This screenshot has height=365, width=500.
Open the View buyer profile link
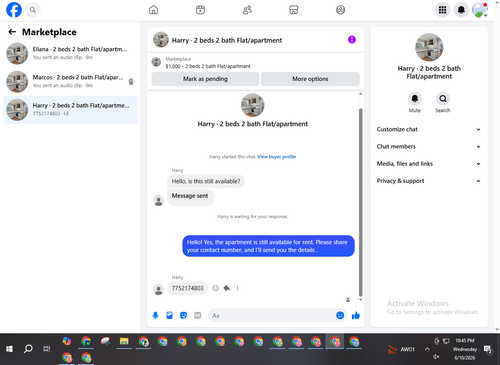pyautogui.click(x=277, y=157)
